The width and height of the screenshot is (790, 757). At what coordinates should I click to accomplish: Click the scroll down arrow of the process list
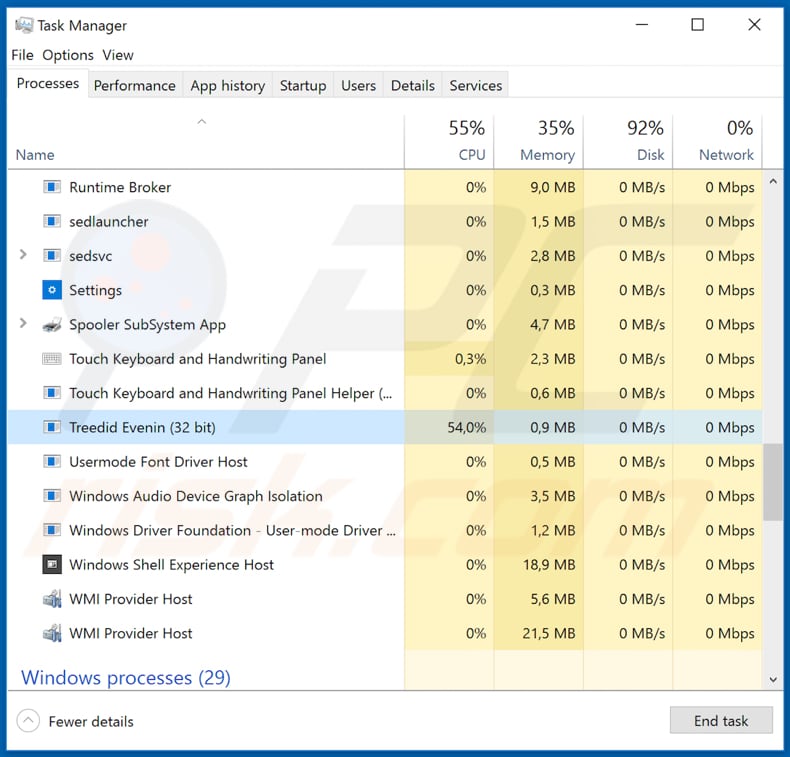click(773, 680)
